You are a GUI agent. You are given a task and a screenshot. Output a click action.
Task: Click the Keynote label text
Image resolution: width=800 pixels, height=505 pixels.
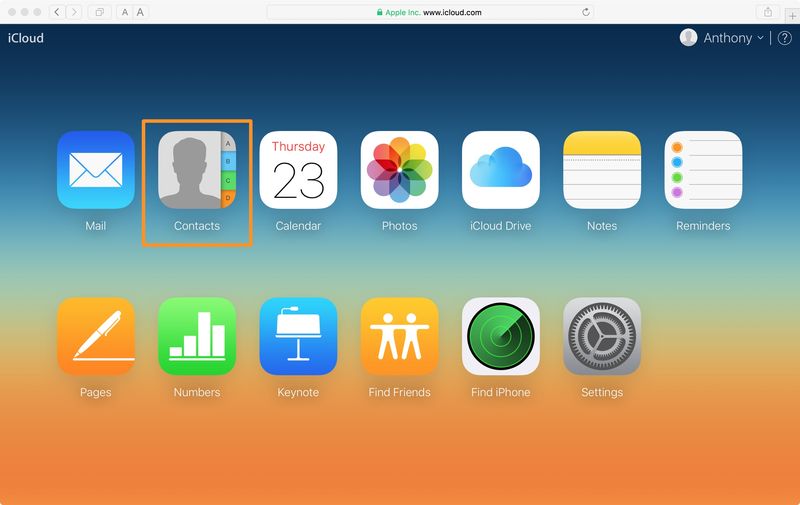[298, 392]
